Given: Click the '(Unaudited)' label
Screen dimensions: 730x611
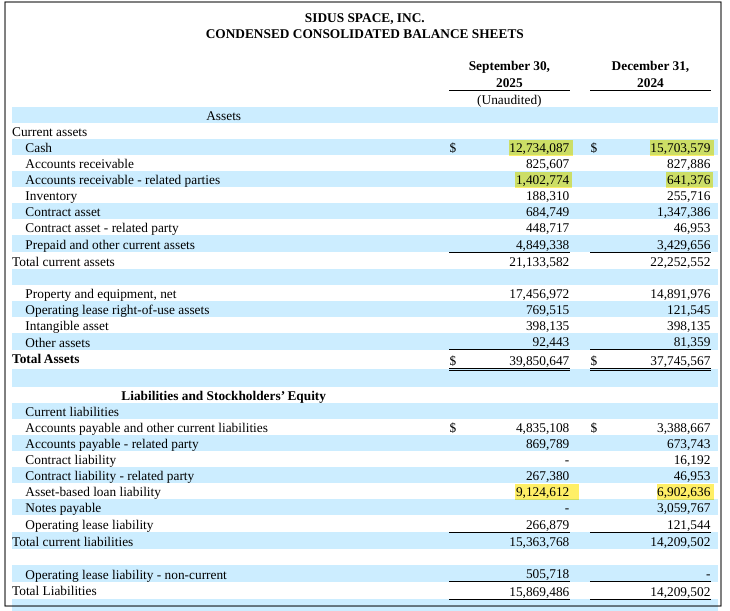Looking at the screenshot, I should [509, 100].
